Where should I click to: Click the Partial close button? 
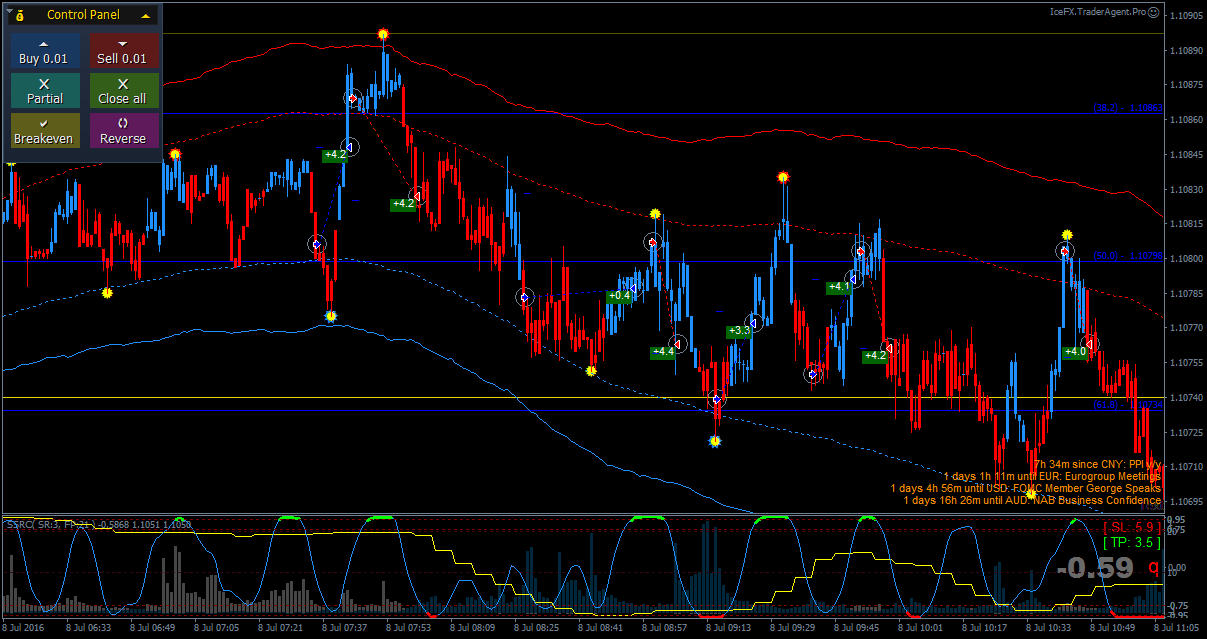pos(44,91)
